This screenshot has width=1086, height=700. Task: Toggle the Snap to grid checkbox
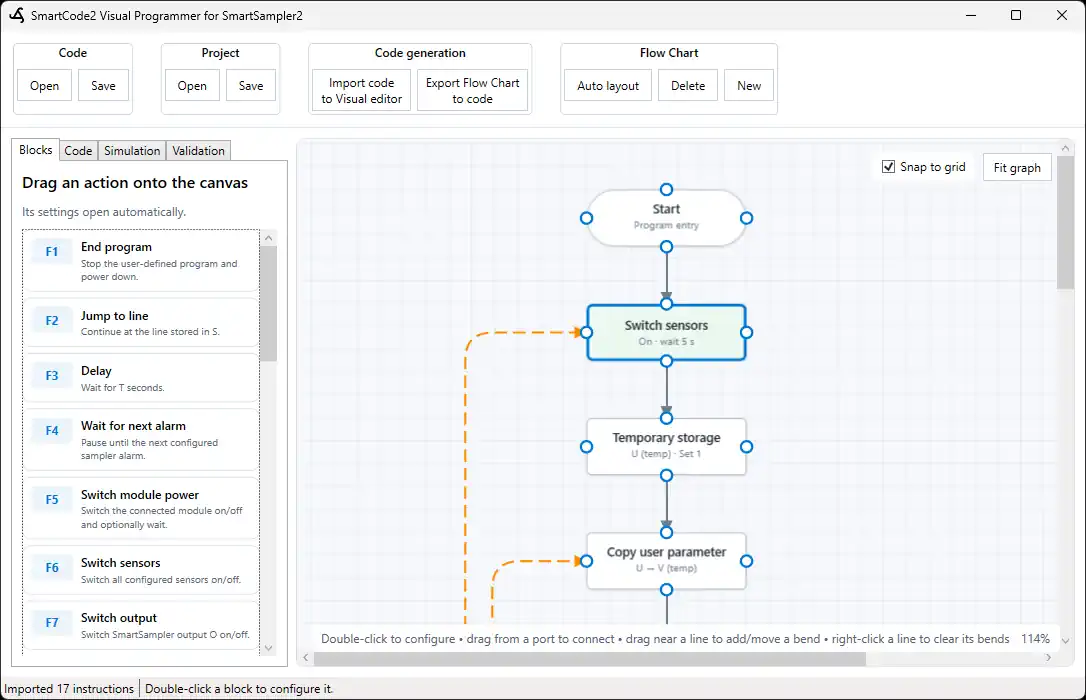889,167
